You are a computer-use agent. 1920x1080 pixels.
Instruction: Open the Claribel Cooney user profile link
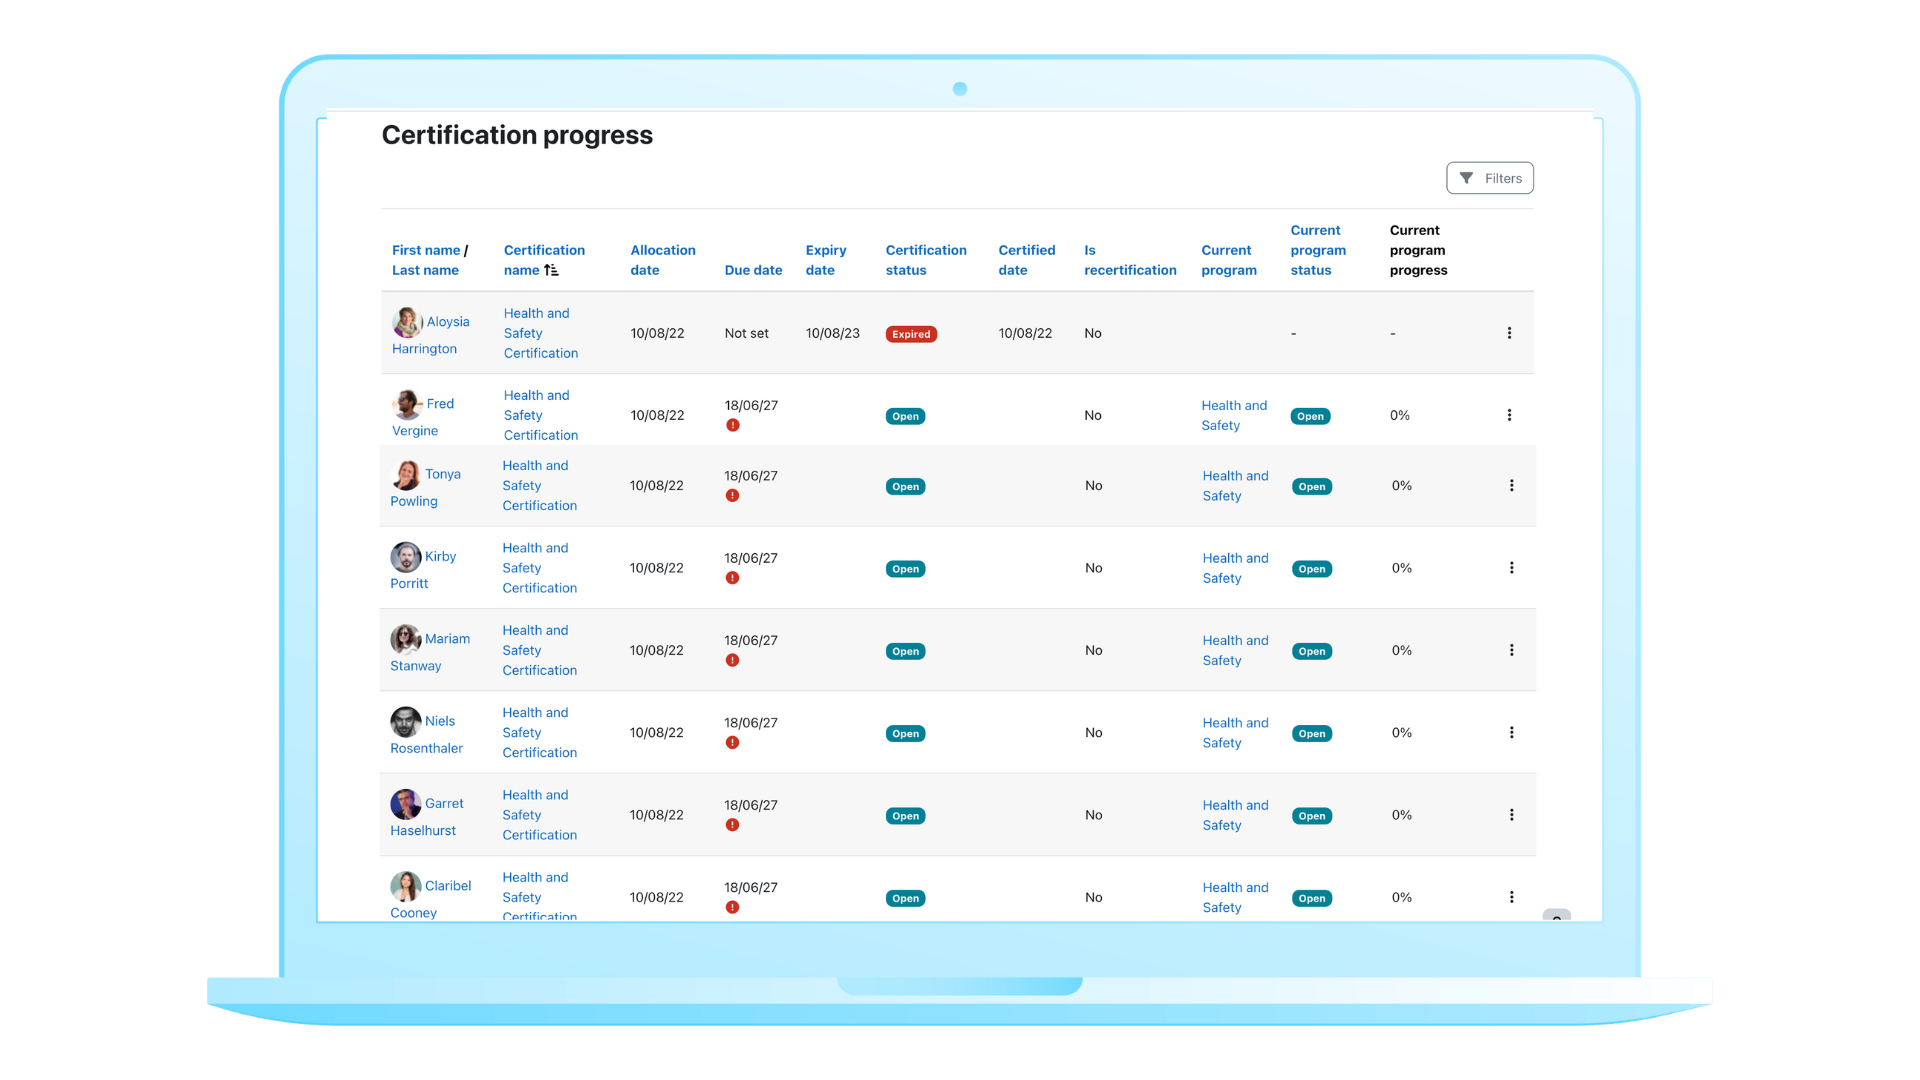447,886
